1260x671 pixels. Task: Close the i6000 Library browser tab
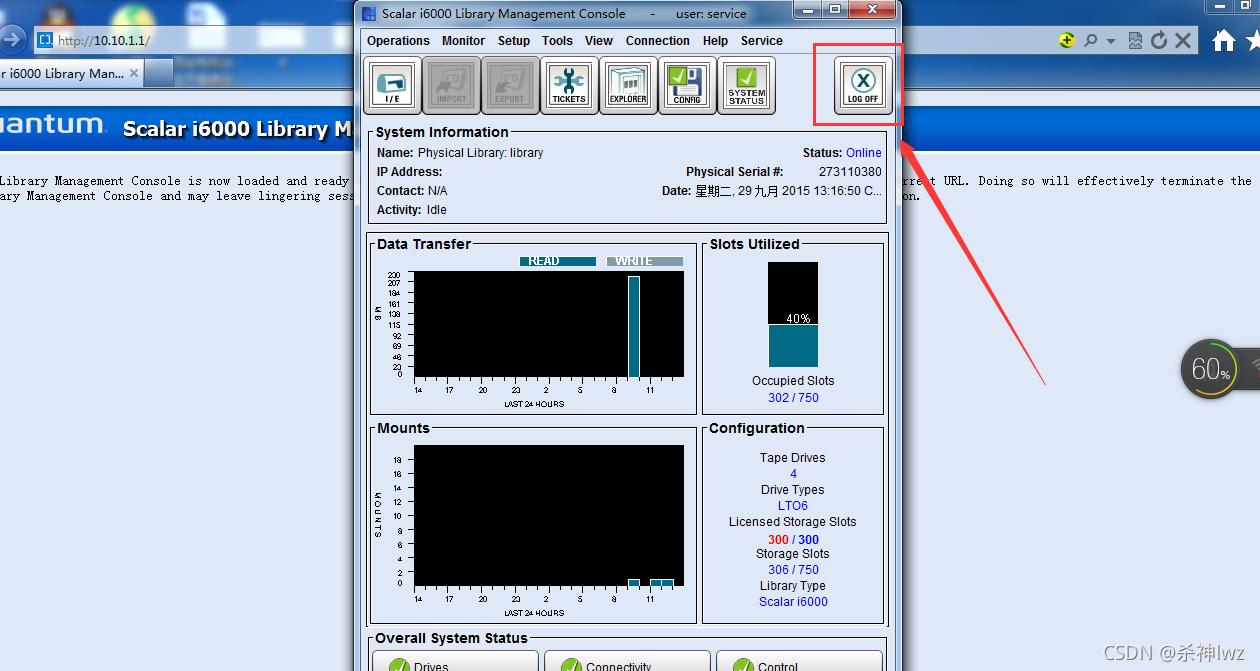tap(134, 73)
